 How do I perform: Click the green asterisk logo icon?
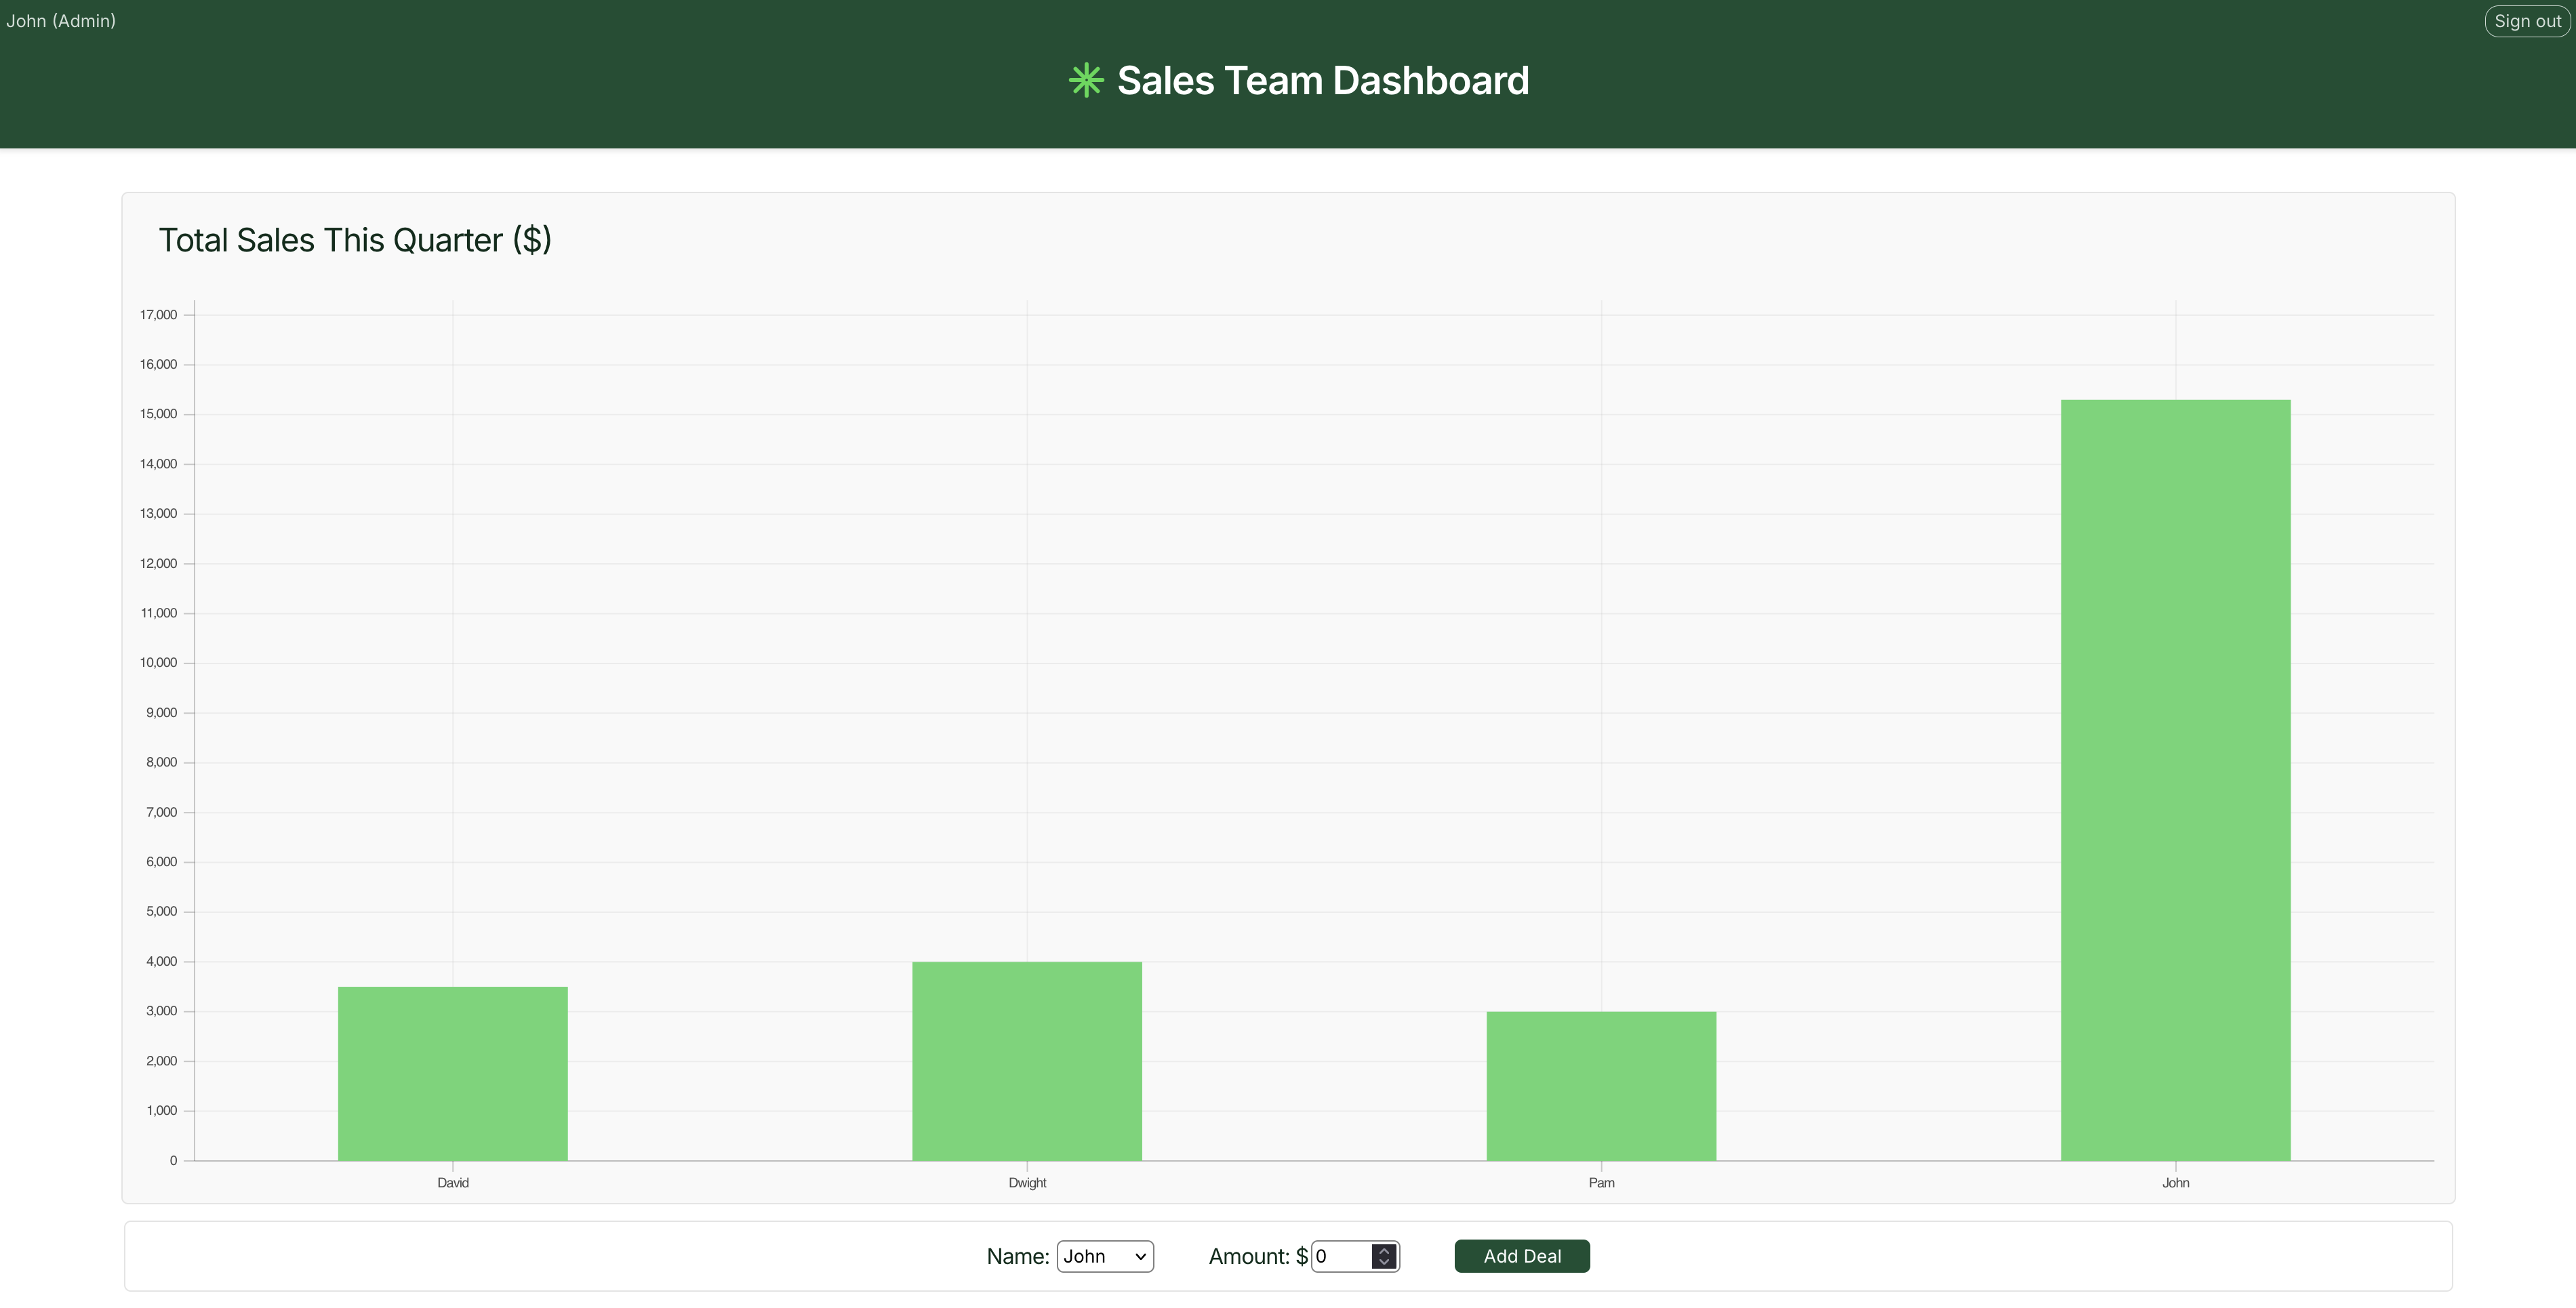click(1085, 81)
